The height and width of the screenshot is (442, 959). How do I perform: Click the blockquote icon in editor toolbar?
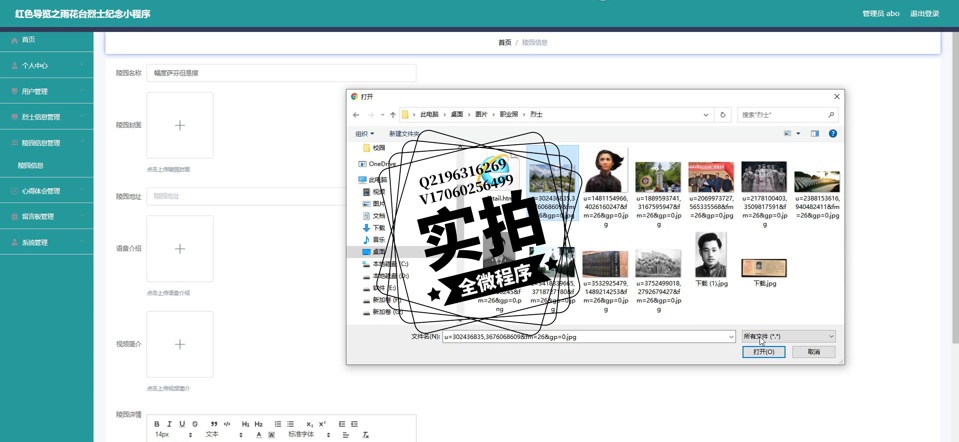pos(214,424)
